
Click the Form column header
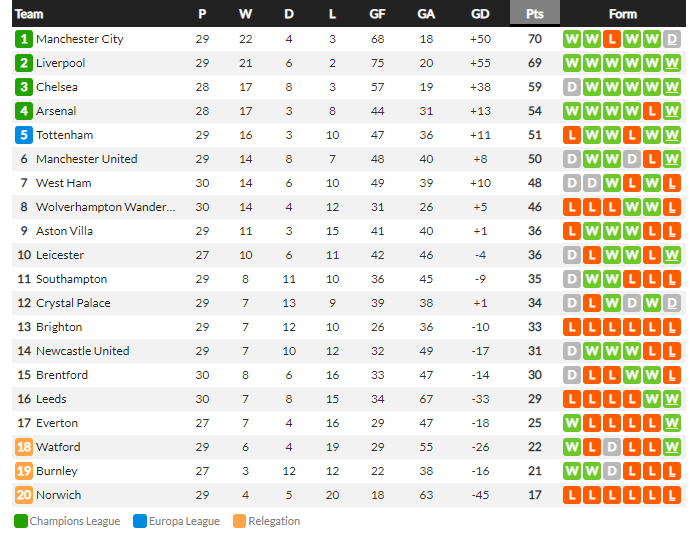tap(623, 14)
